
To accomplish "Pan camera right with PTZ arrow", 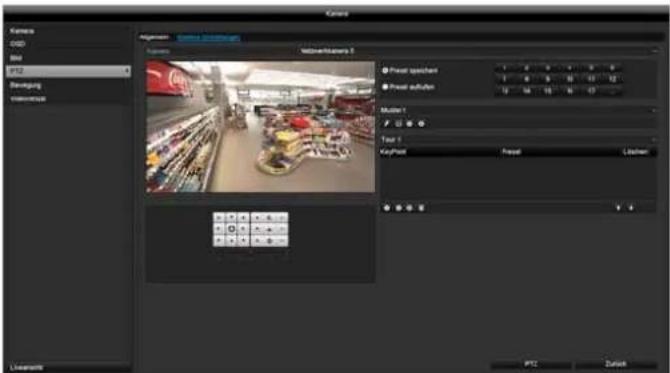I will click(x=244, y=229).
